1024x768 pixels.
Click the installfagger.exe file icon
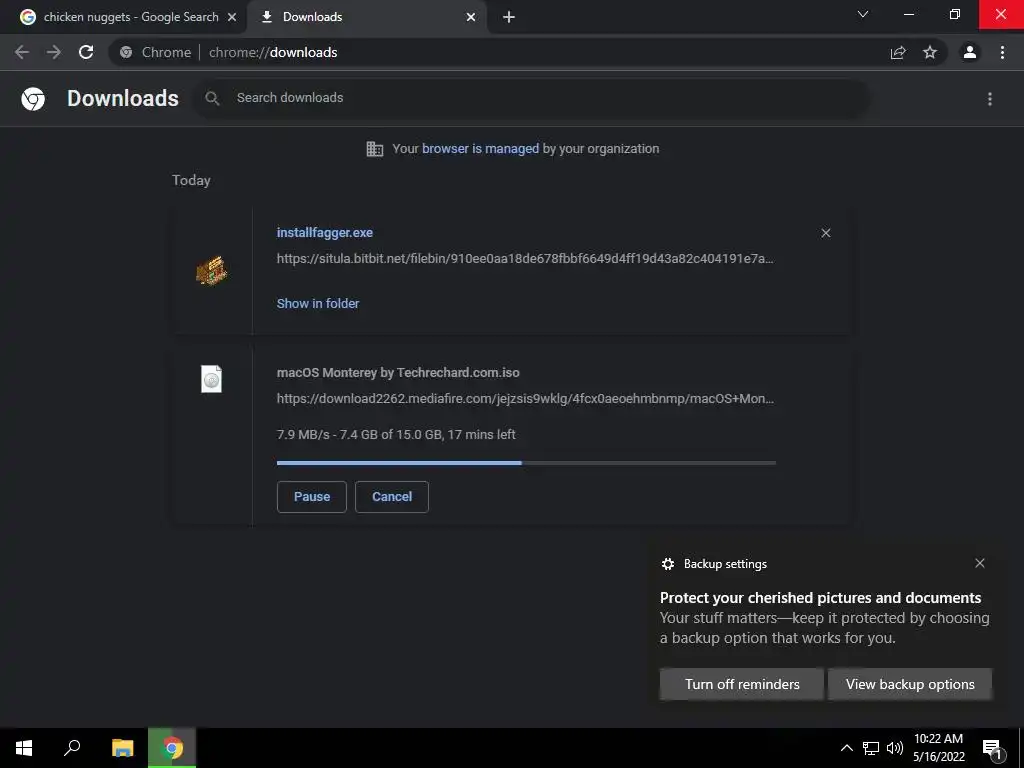coord(212,270)
